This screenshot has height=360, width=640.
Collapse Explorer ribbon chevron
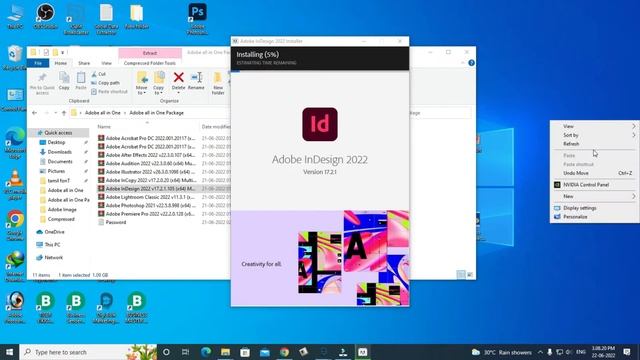pos(462,63)
